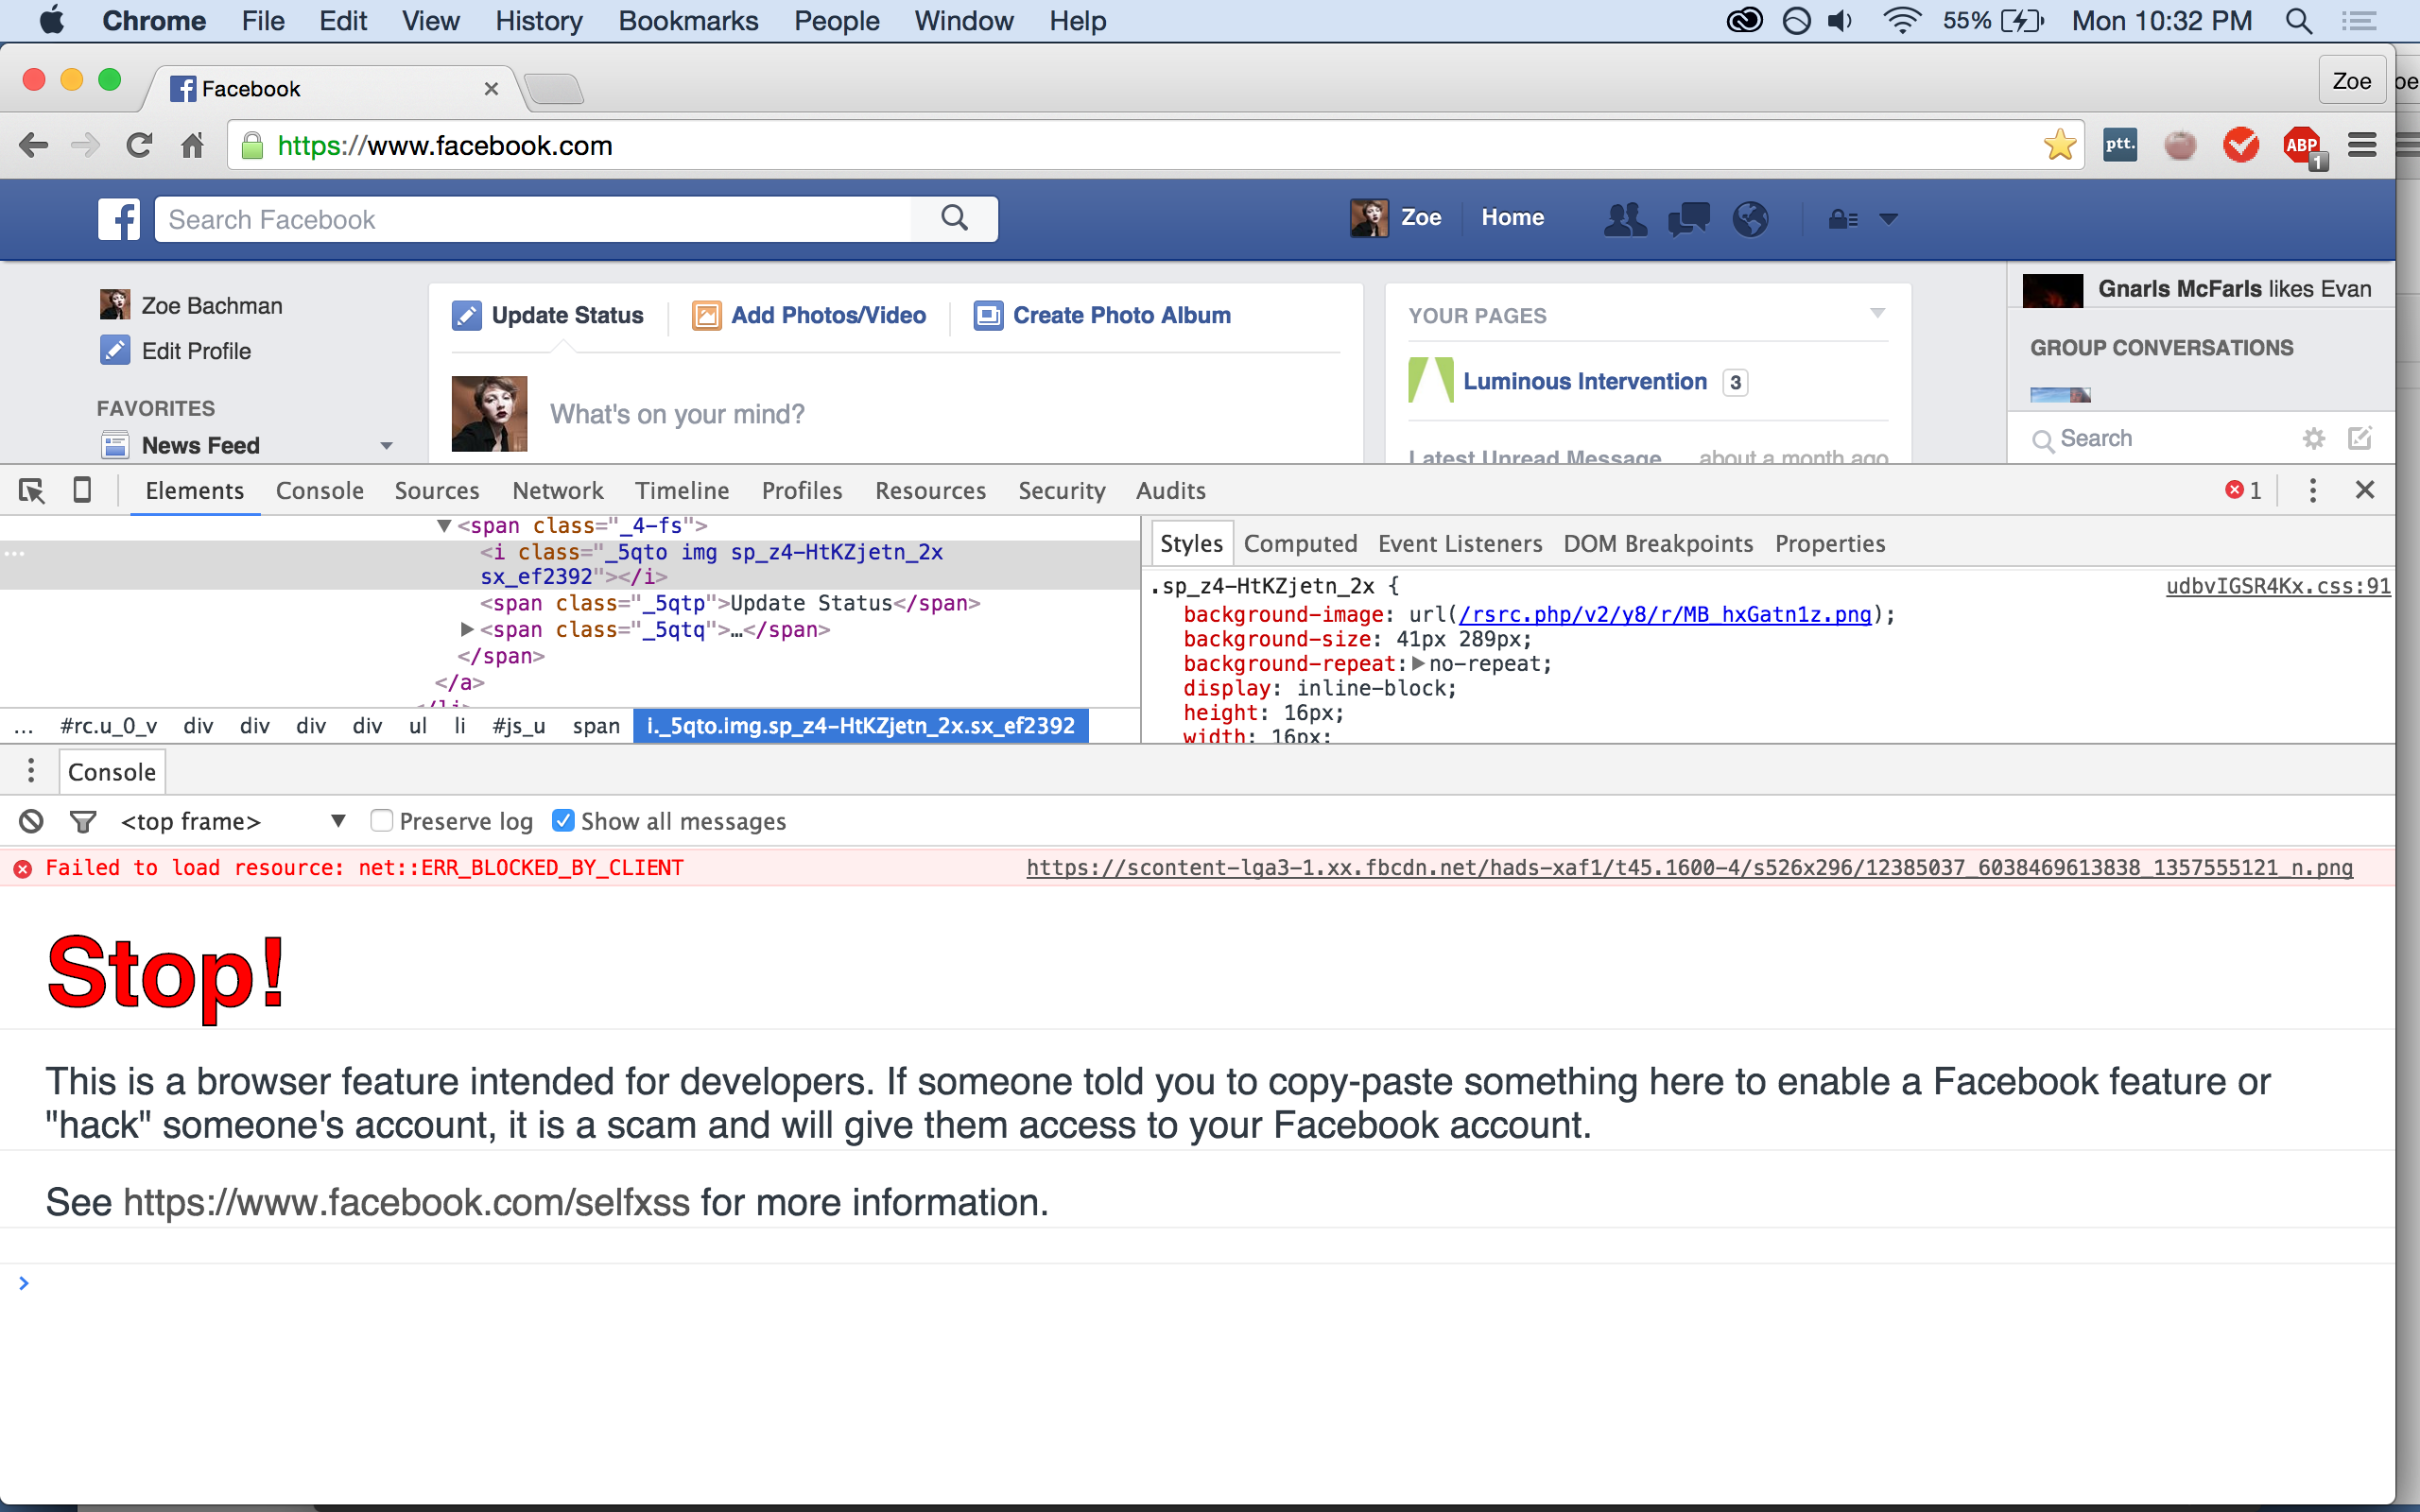Open chat settings gear icon
Screen dimensions: 2420x1512
click(2314, 438)
